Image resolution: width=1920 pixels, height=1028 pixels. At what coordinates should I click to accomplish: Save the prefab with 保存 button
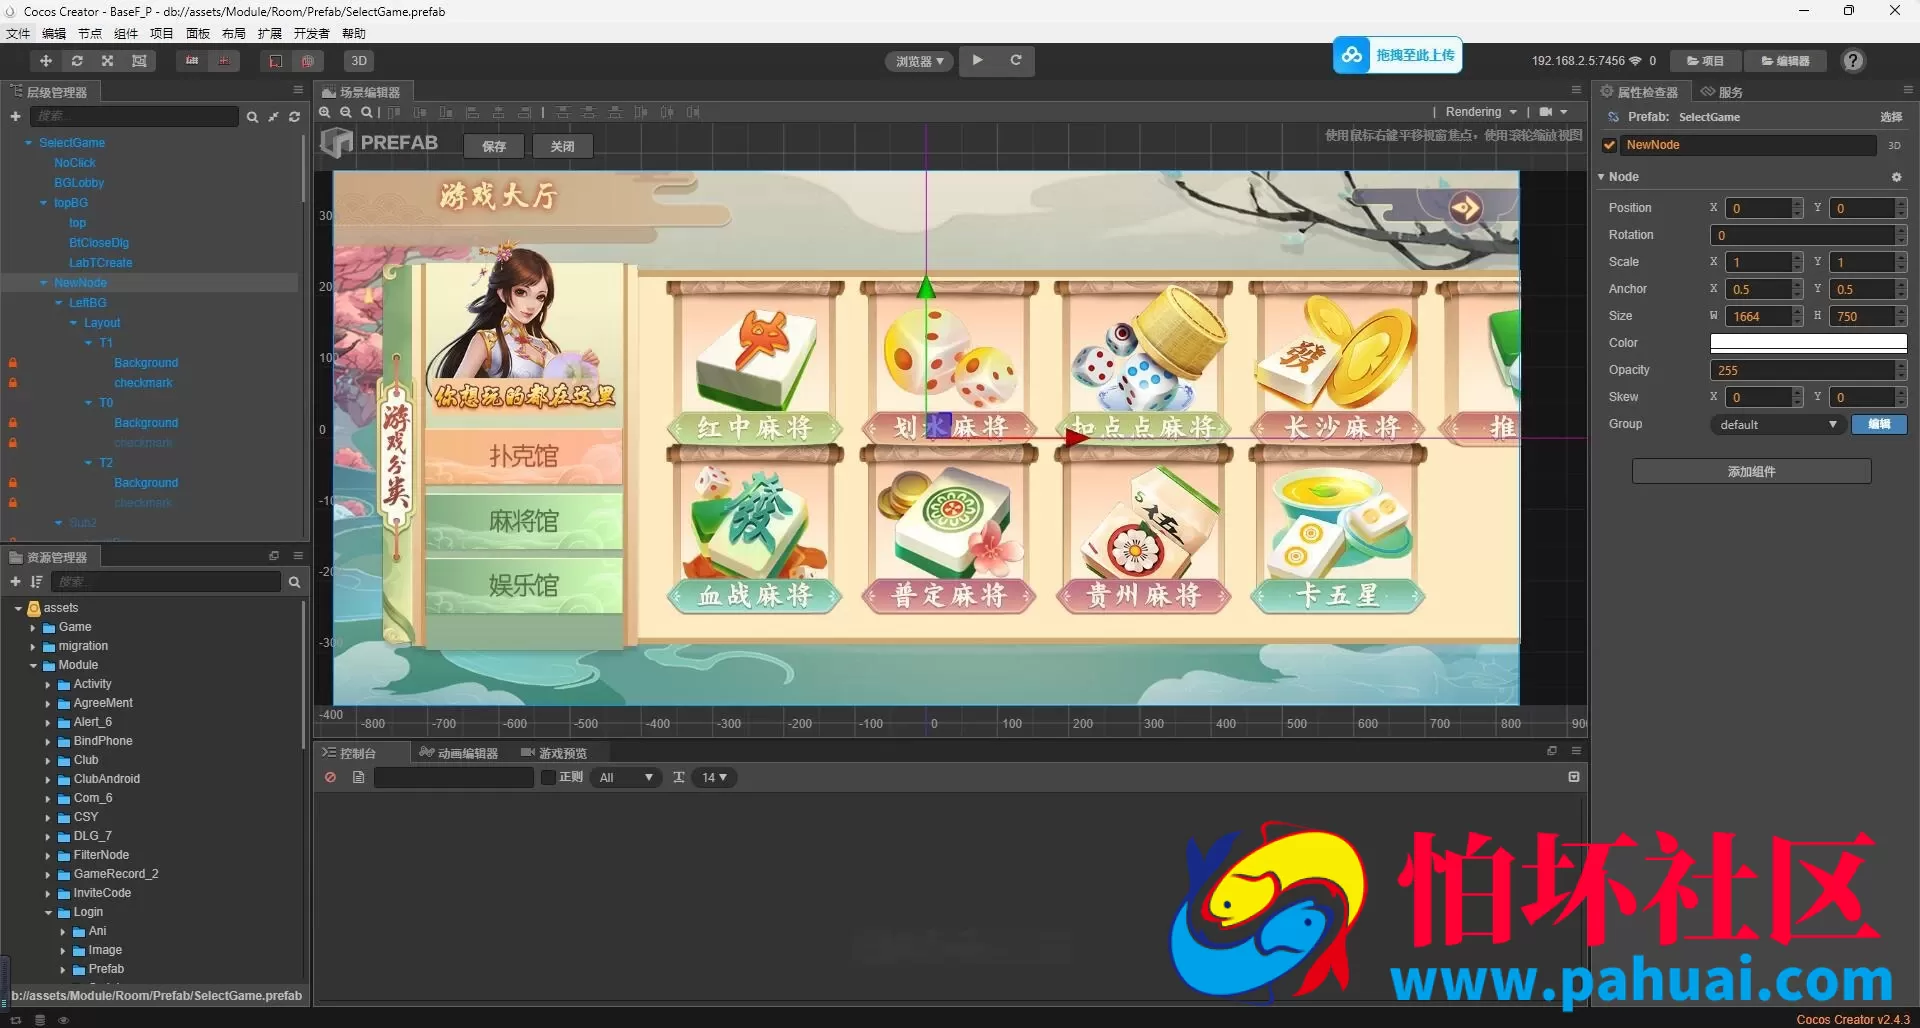coord(494,146)
